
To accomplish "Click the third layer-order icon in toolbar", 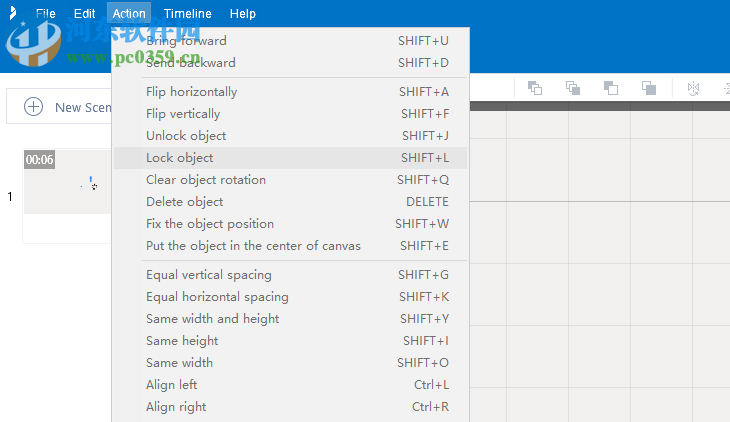I will (610, 88).
